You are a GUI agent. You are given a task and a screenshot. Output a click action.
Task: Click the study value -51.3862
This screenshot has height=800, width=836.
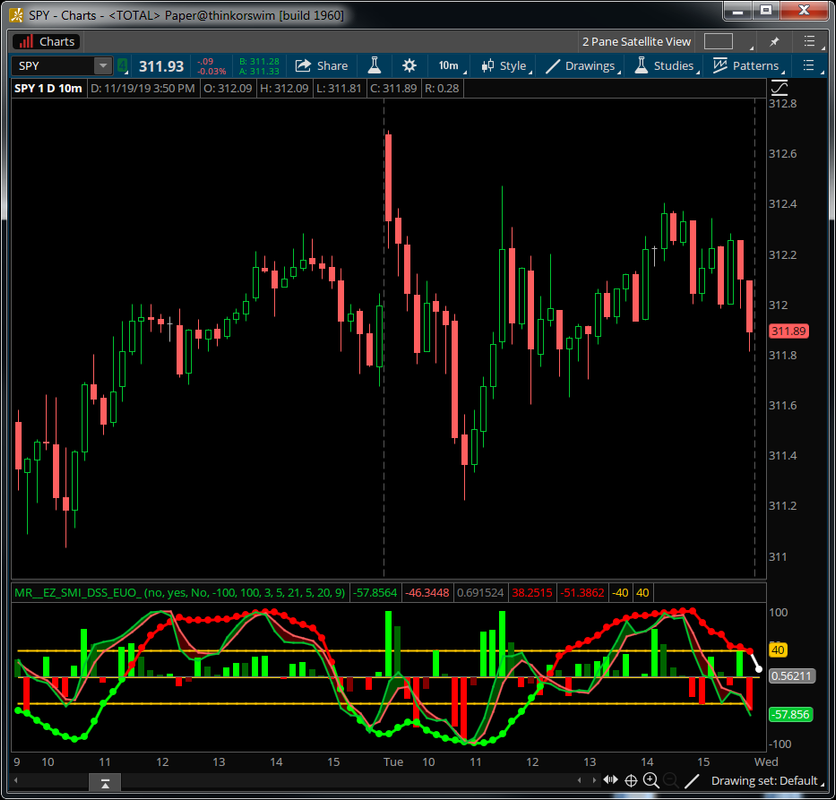582,593
